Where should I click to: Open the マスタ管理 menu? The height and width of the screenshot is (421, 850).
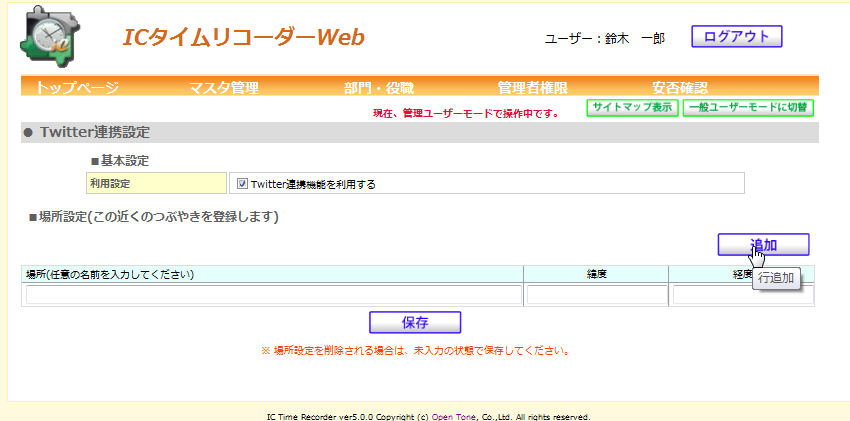coord(224,87)
